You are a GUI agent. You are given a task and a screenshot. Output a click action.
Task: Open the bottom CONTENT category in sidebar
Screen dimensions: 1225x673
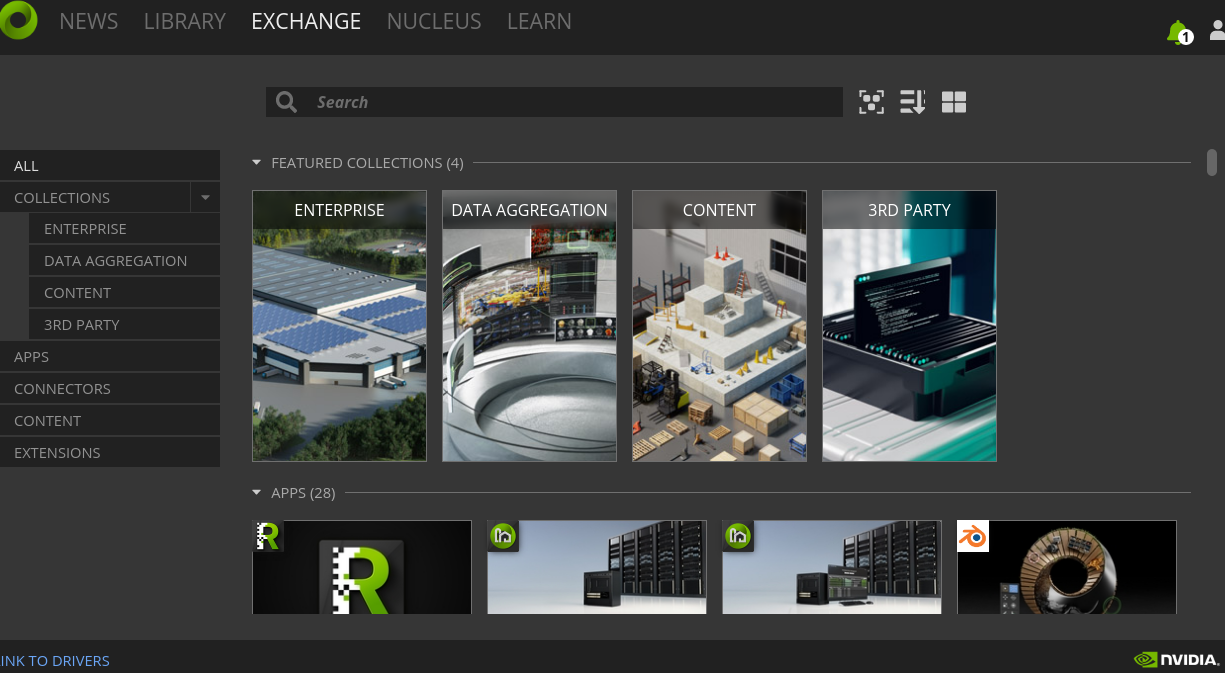[x=110, y=421]
